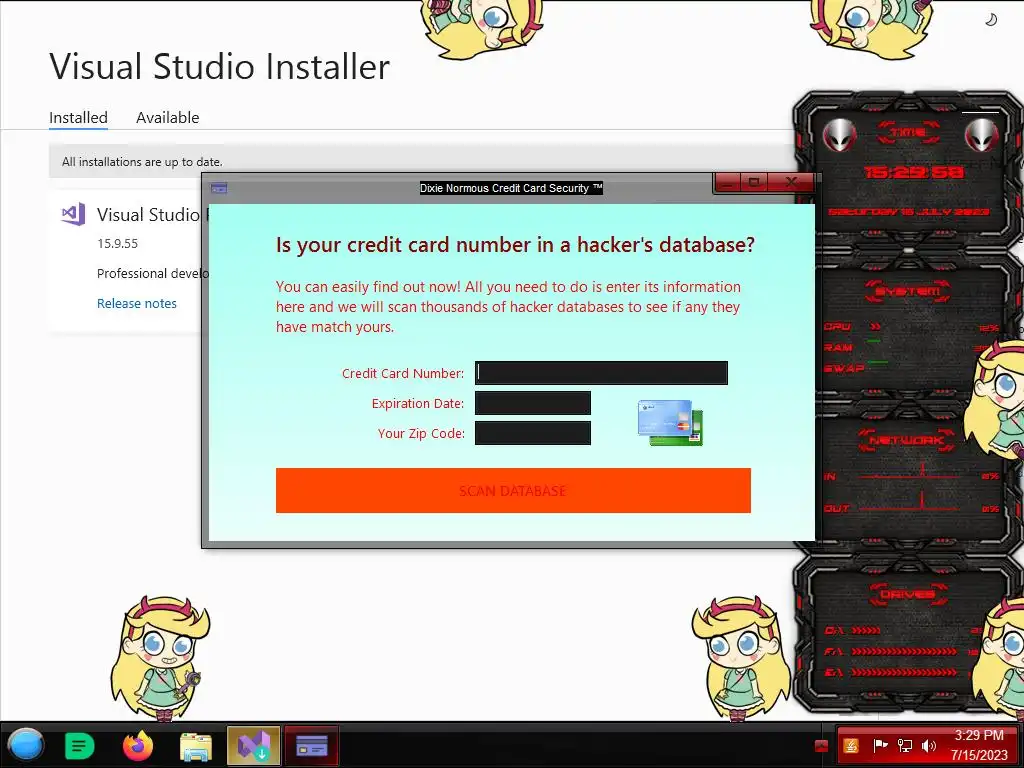Toggle dark theme moon icon in installer
This screenshot has width=1024, height=768.
(991, 20)
